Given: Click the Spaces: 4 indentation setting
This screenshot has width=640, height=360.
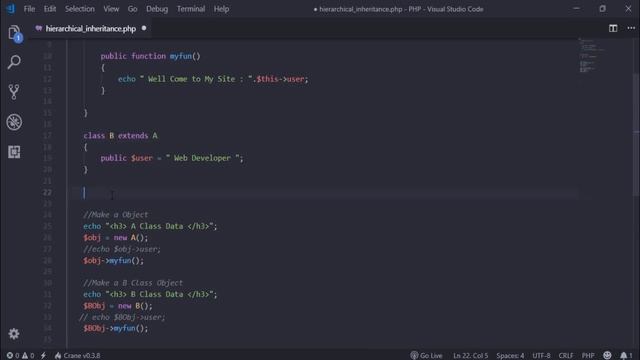Looking at the screenshot, I should coord(510,356).
